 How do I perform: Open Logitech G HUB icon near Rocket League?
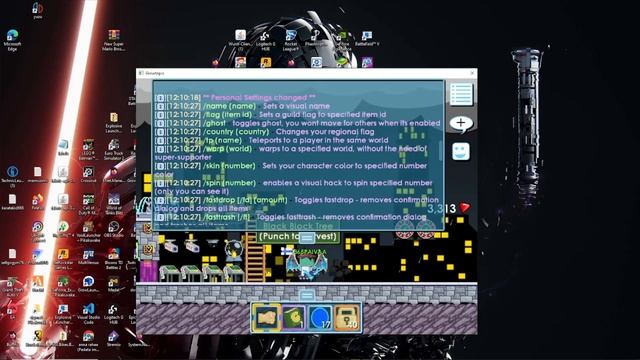click(x=265, y=40)
